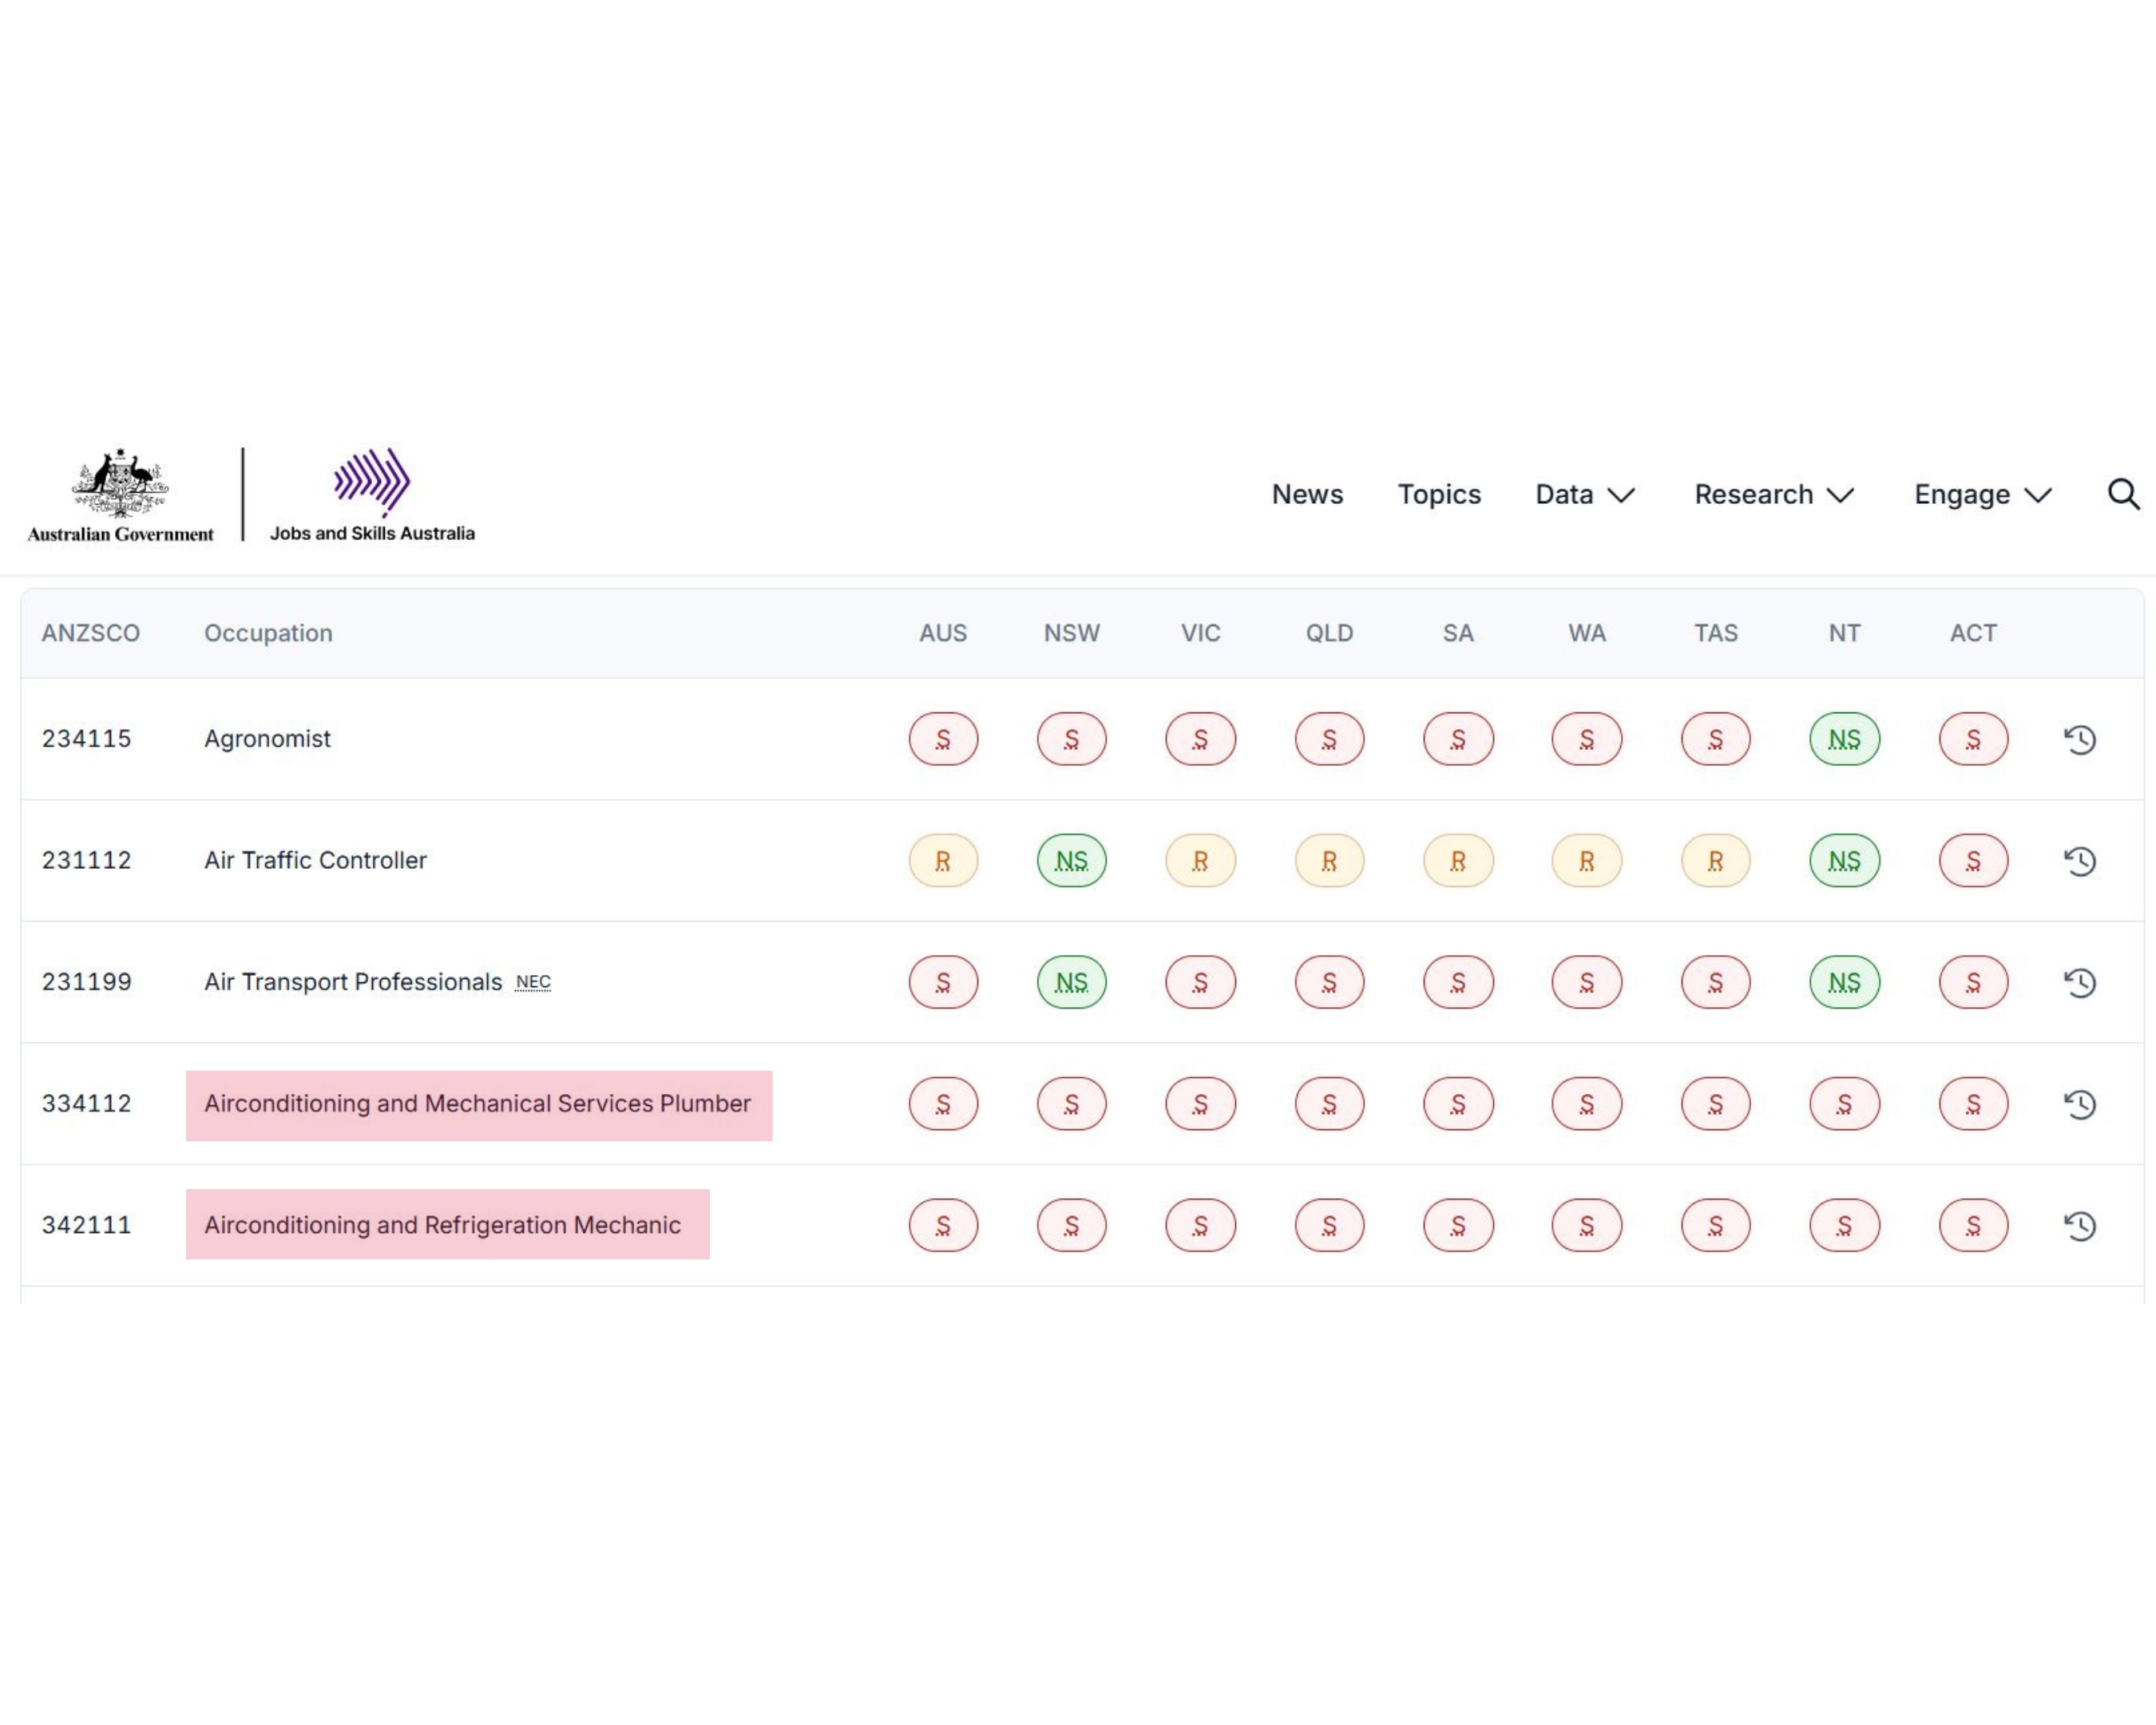Click the Jobs and Skills Australia logo

click(372, 495)
